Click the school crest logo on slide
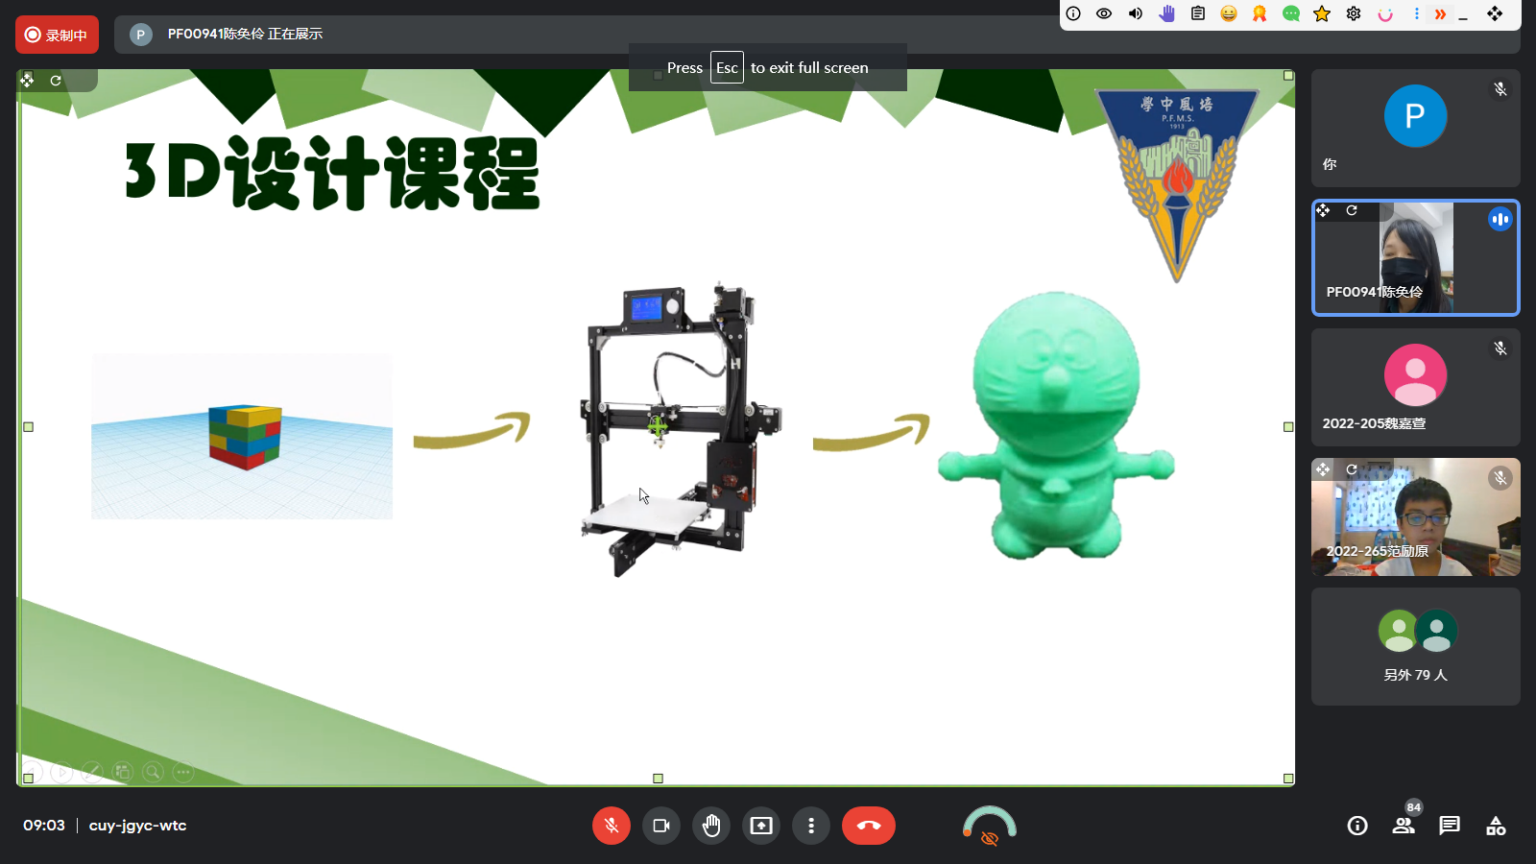Viewport: 1536px width, 864px height. pos(1177,185)
